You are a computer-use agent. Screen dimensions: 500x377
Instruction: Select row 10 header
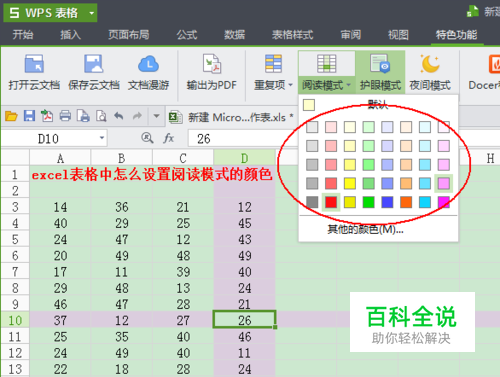pos(15,320)
